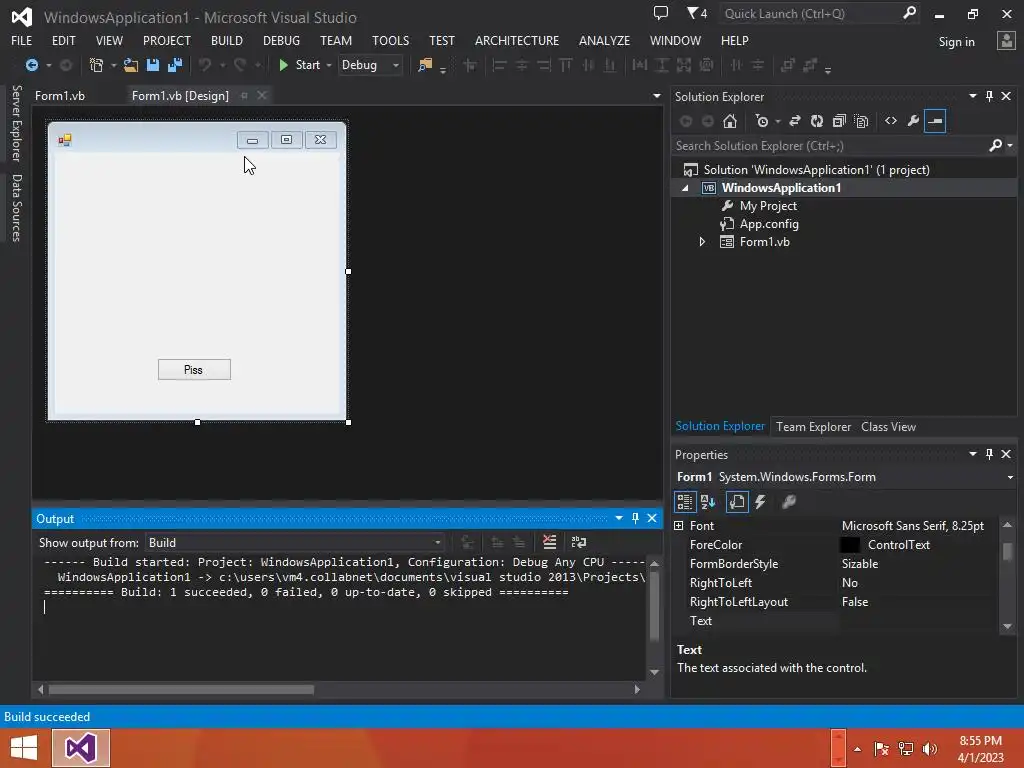Click Clear All icon in Output toolbar
1024x768 pixels.
point(549,542)
